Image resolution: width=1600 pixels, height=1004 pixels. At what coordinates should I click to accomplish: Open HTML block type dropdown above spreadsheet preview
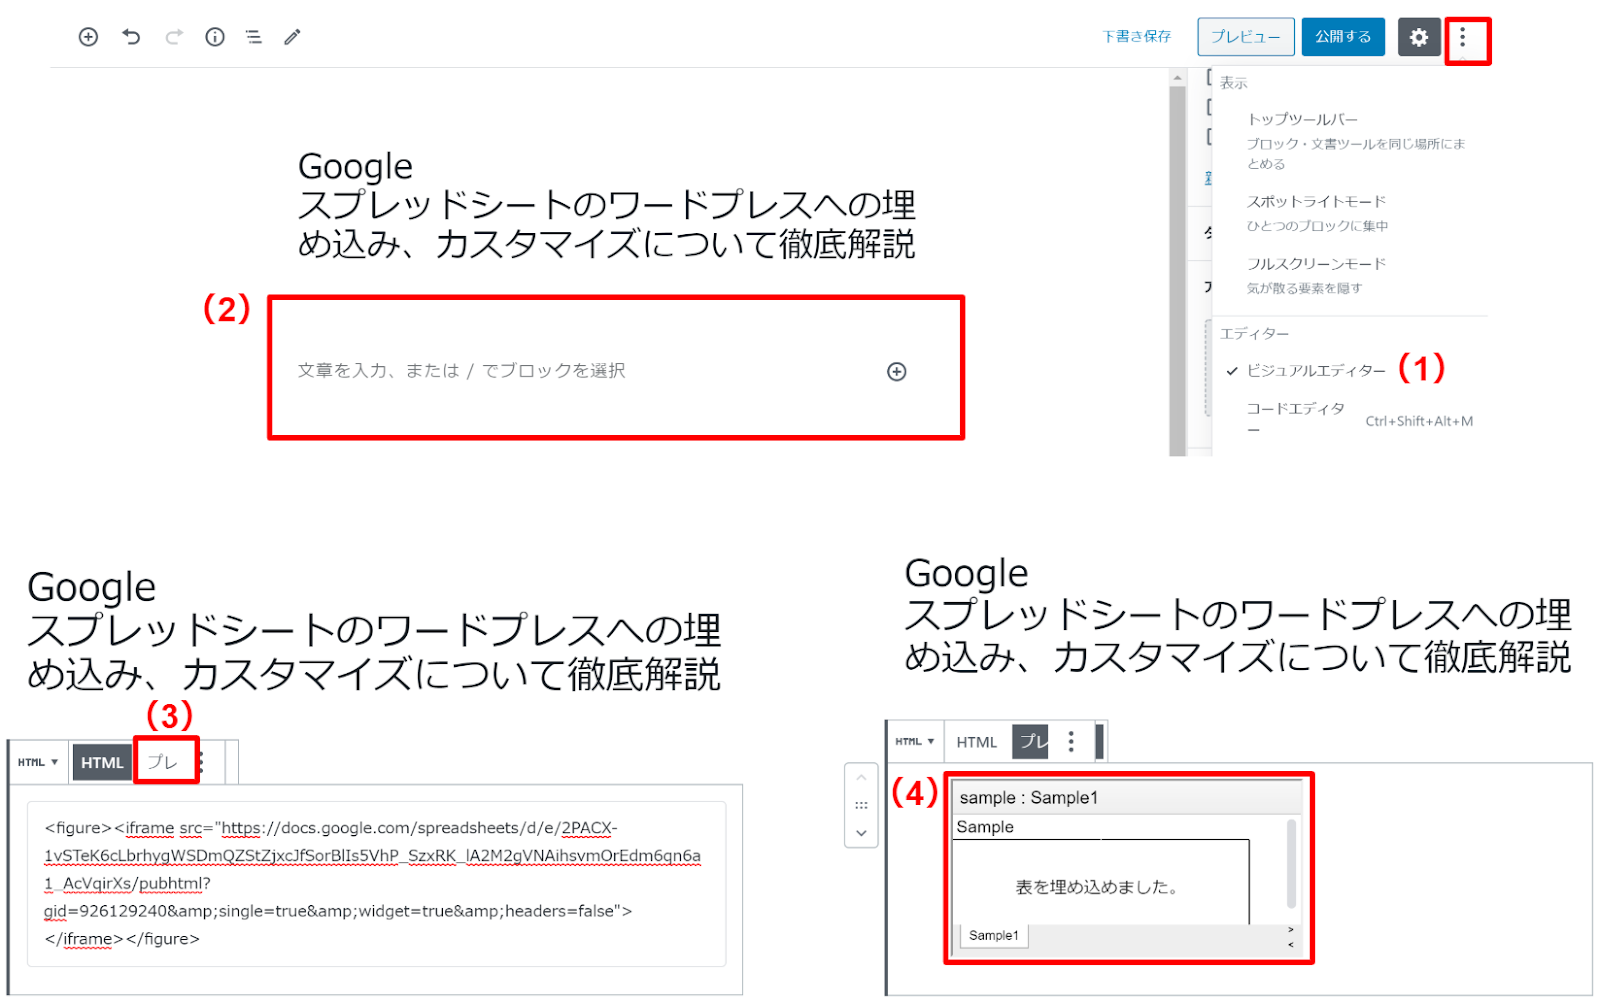pos(915,742)
